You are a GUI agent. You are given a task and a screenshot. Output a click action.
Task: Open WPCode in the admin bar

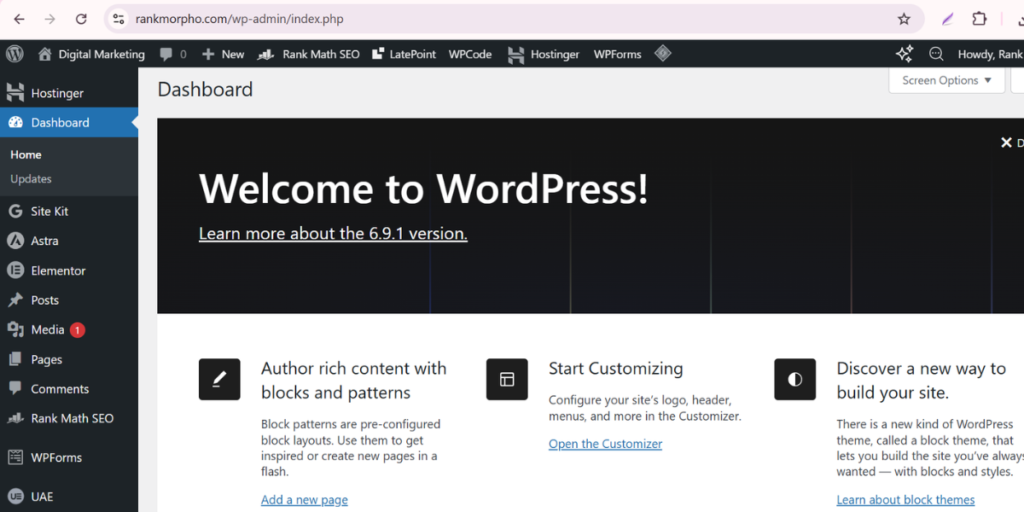coord(470,54)
